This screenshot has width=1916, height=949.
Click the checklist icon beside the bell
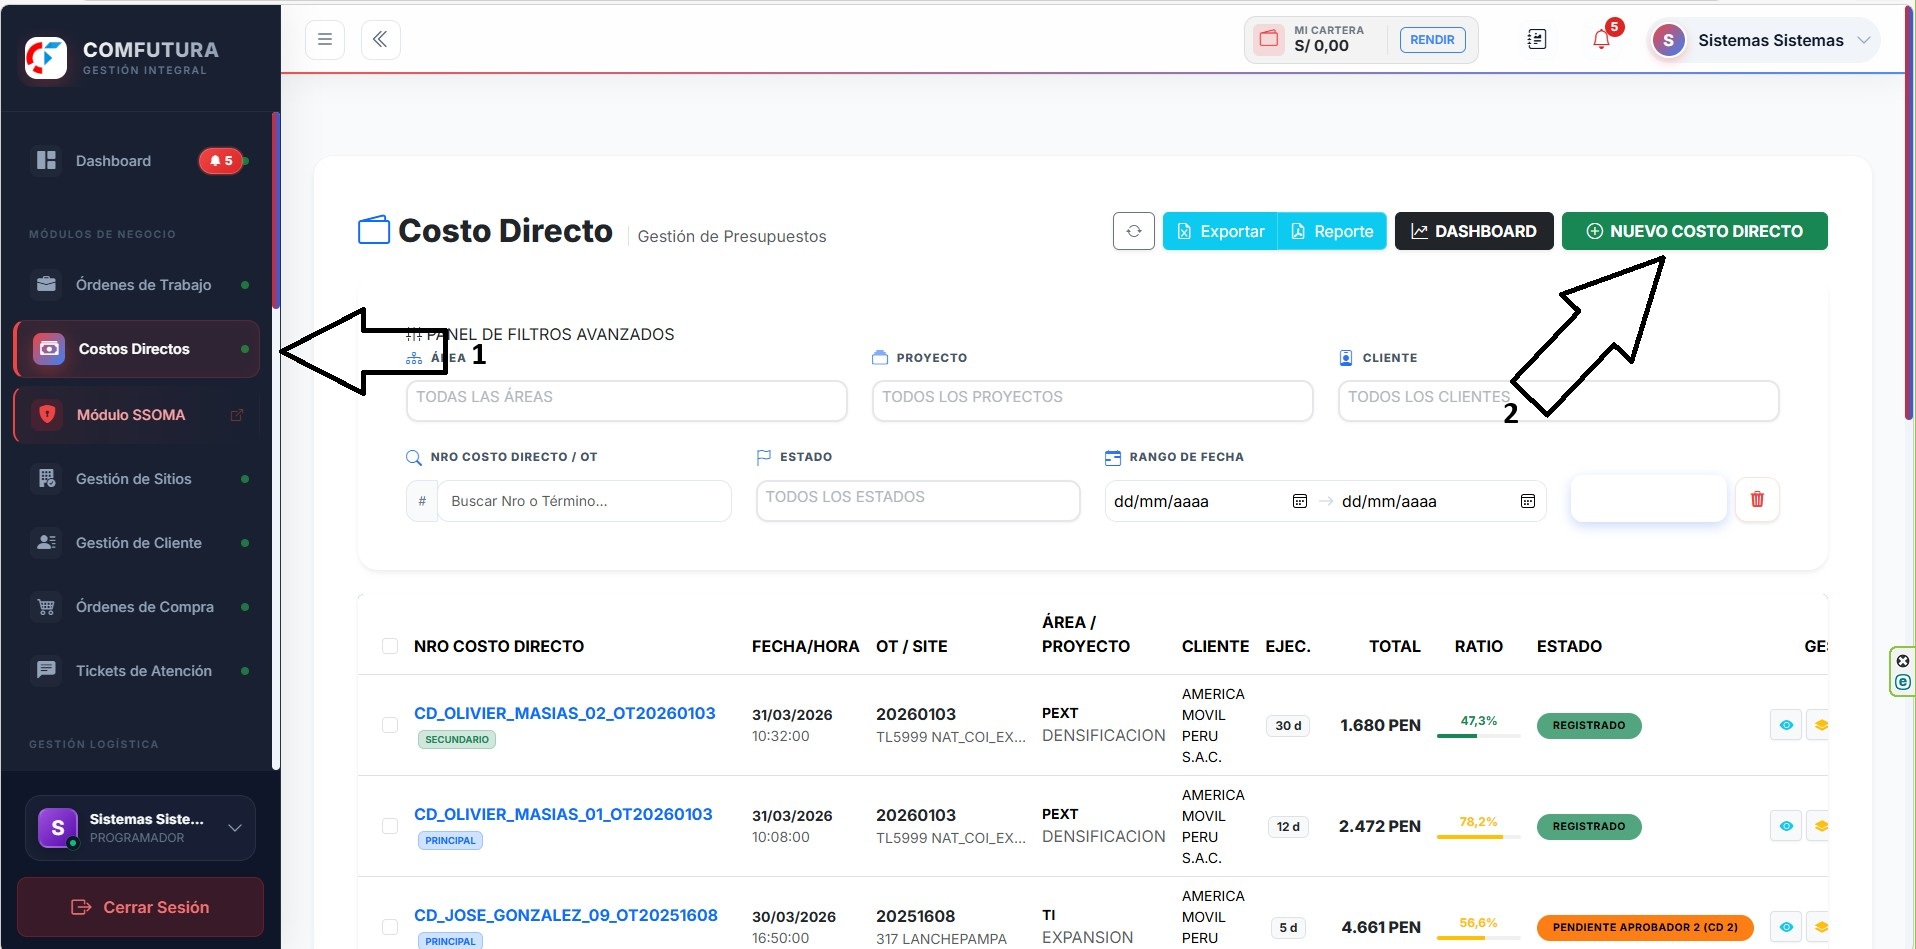point(1537,40)
